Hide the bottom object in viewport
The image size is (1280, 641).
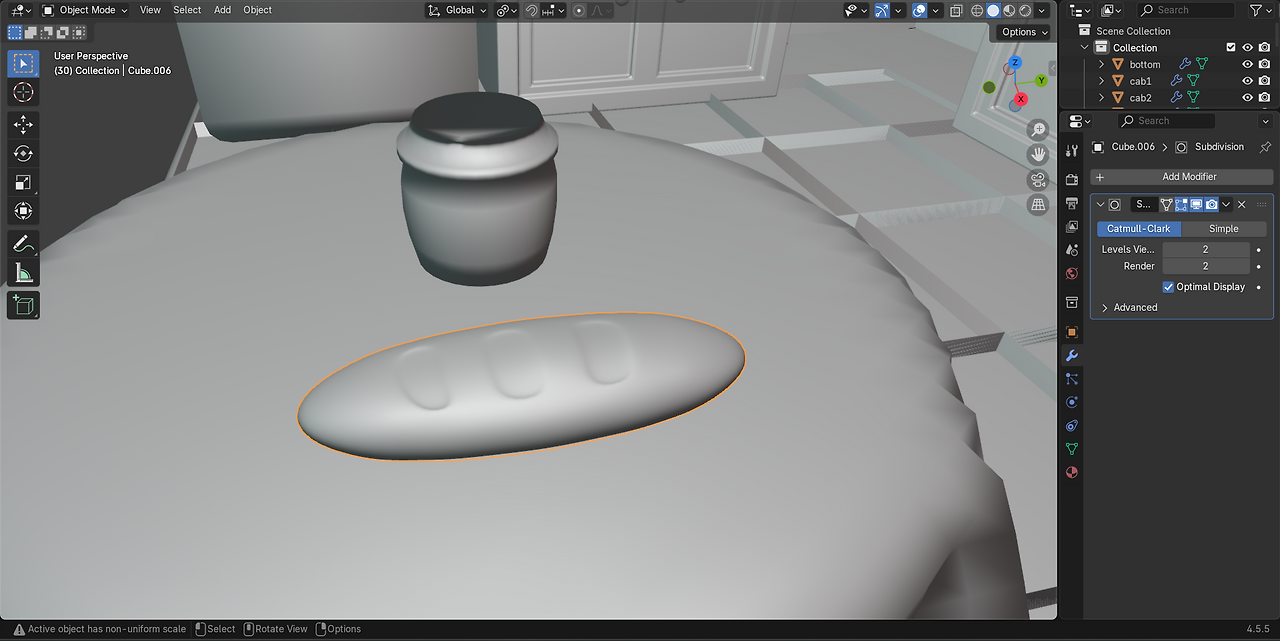click(x=1247, y=64)
